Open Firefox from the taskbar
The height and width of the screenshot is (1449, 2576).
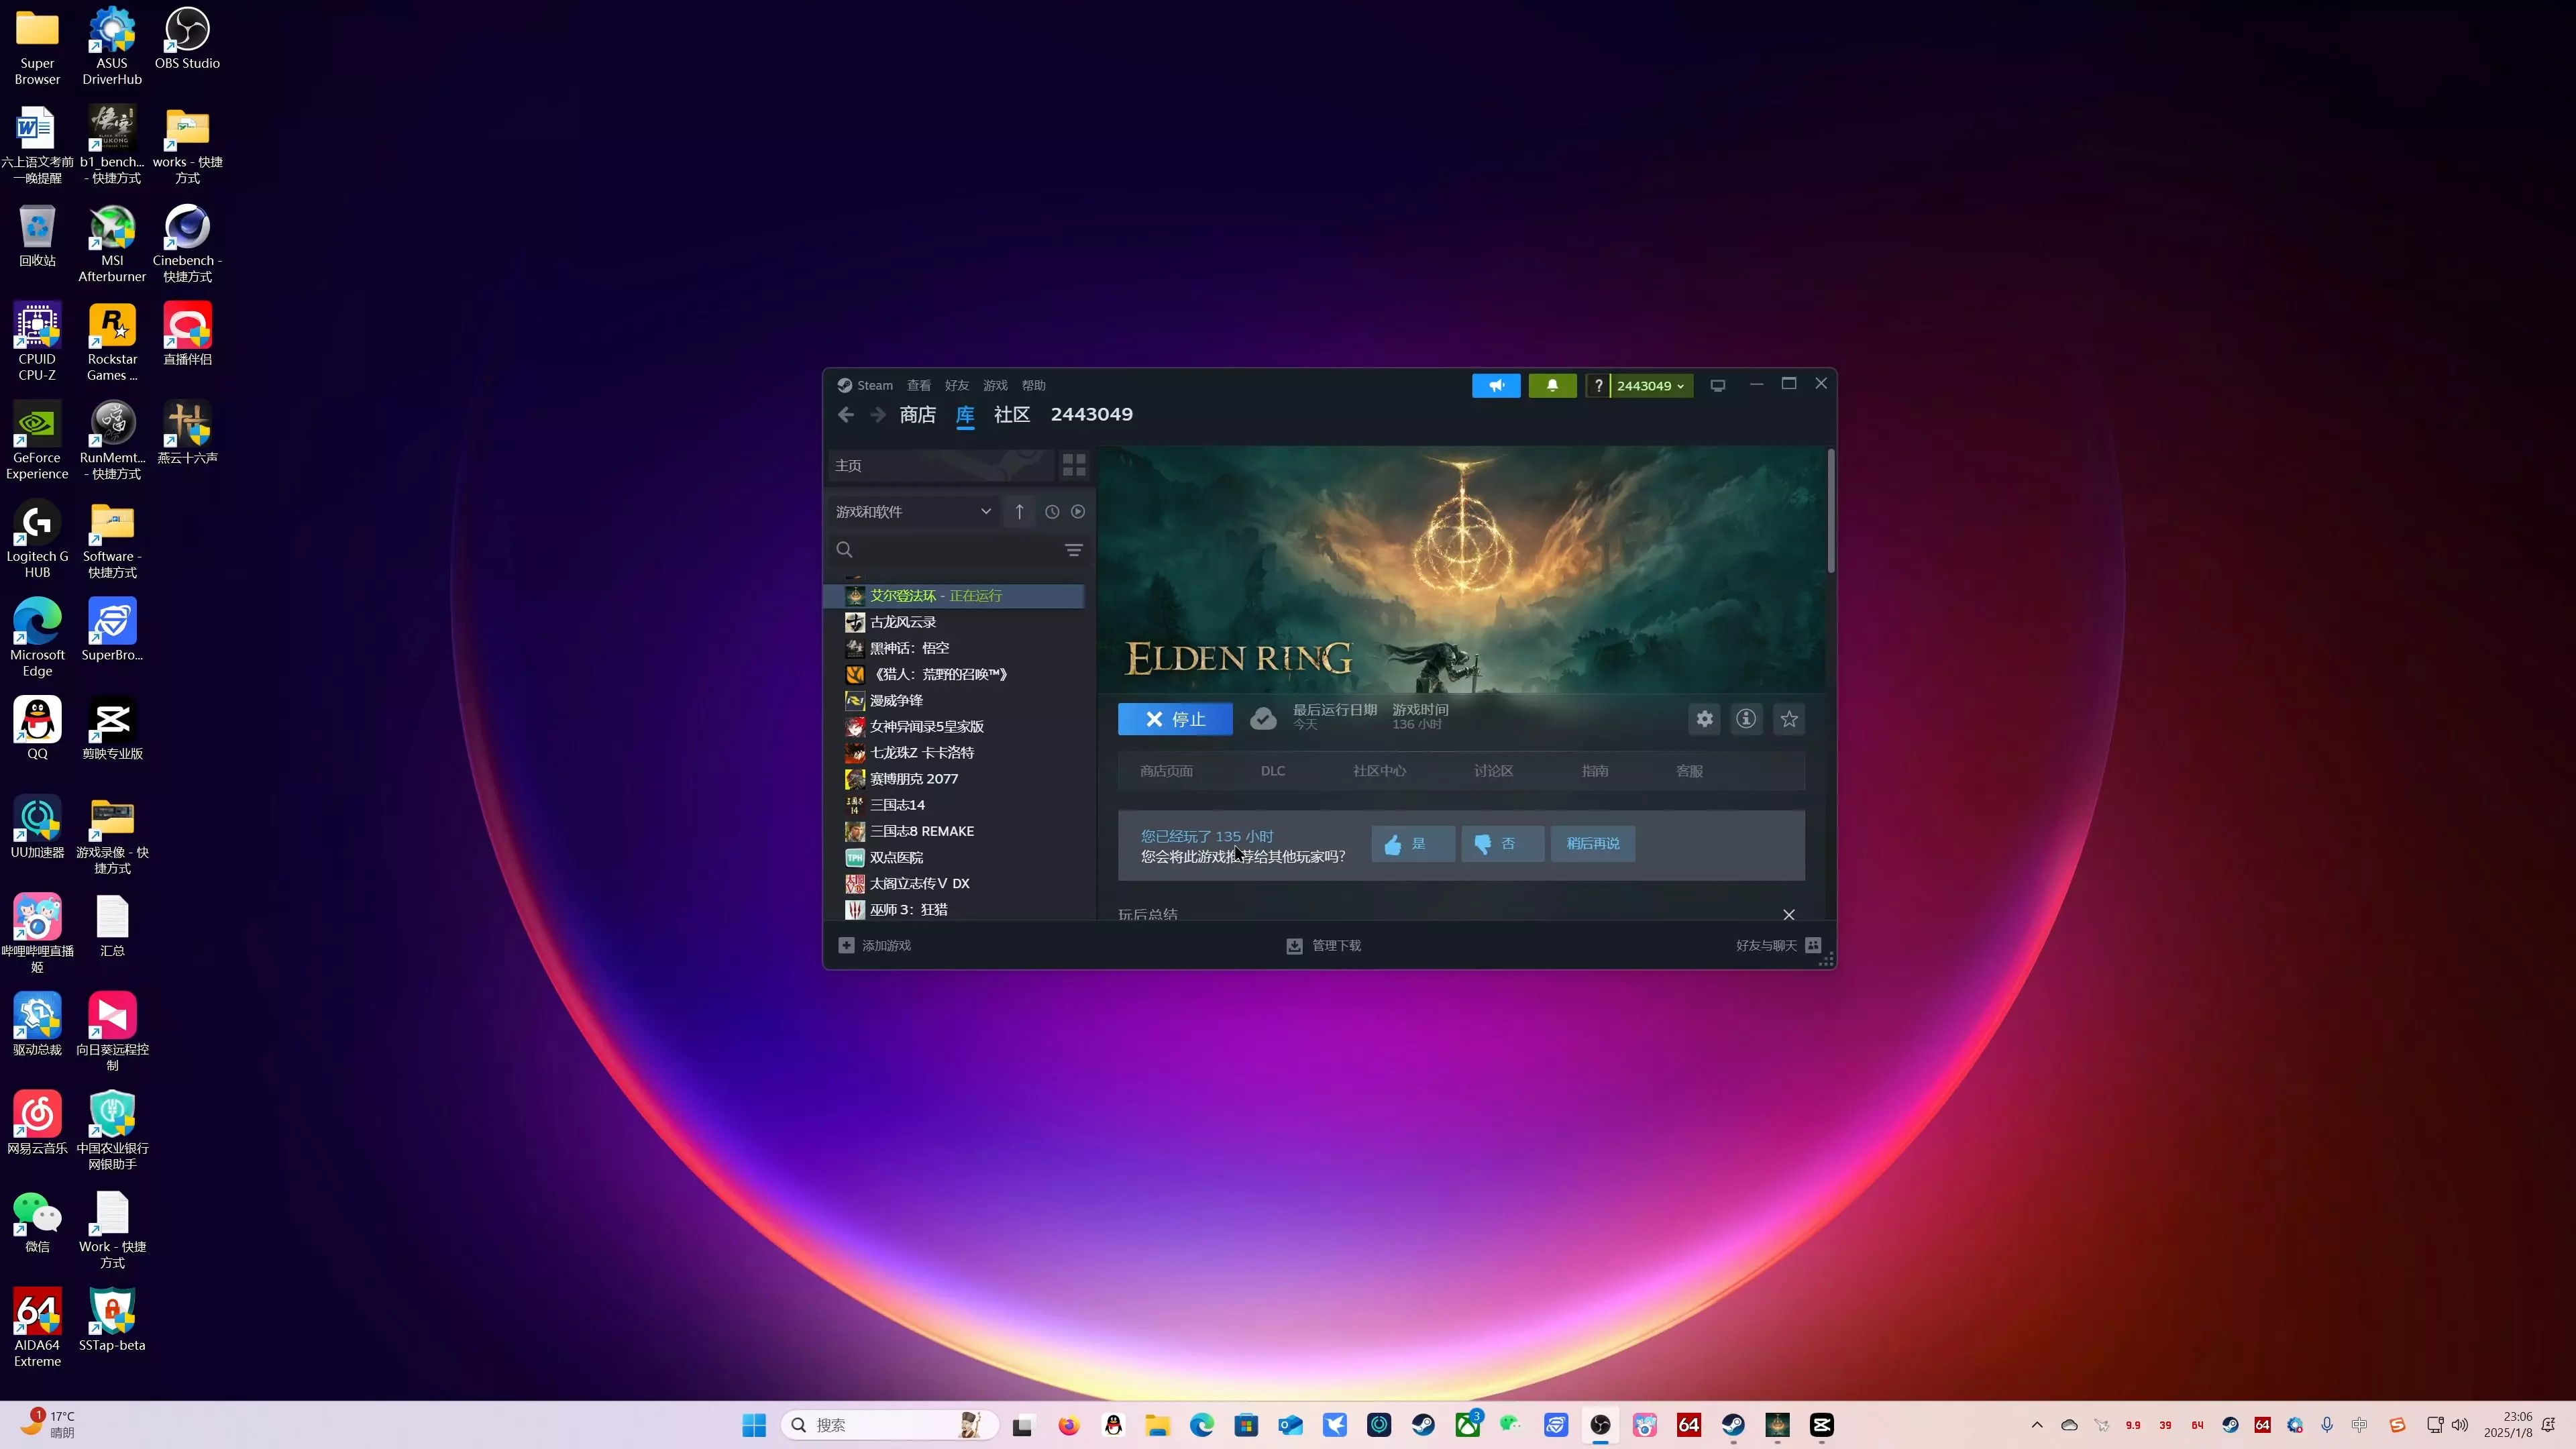point(1069,1425)
